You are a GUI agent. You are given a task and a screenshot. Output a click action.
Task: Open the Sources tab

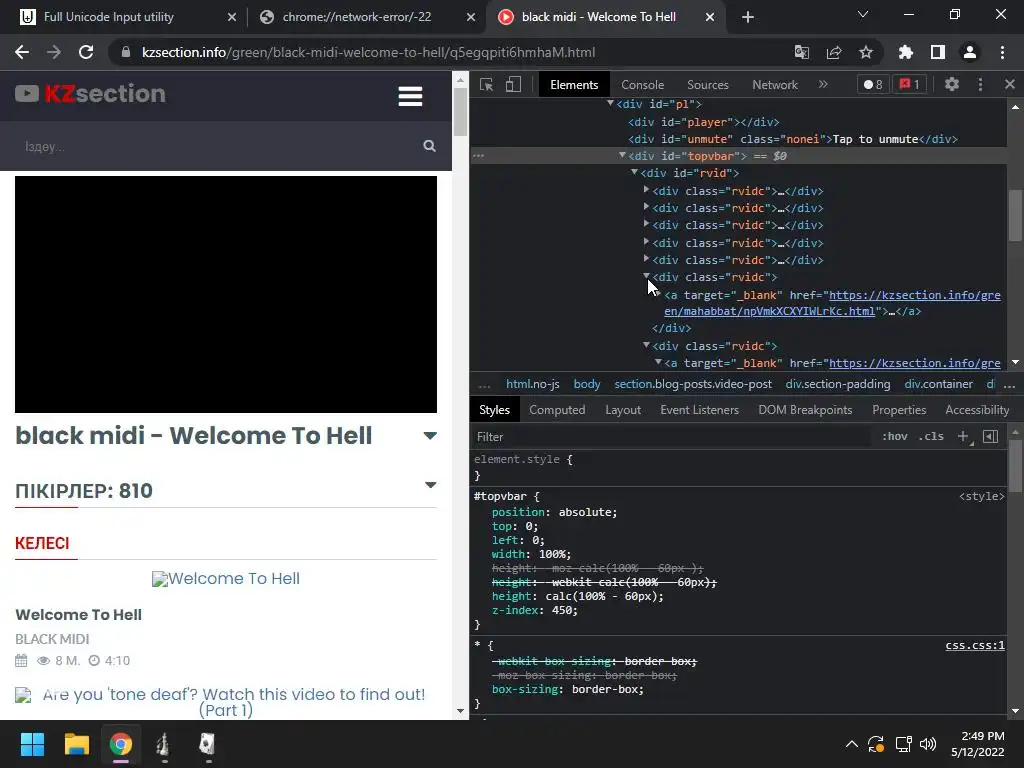click(708, 85)
